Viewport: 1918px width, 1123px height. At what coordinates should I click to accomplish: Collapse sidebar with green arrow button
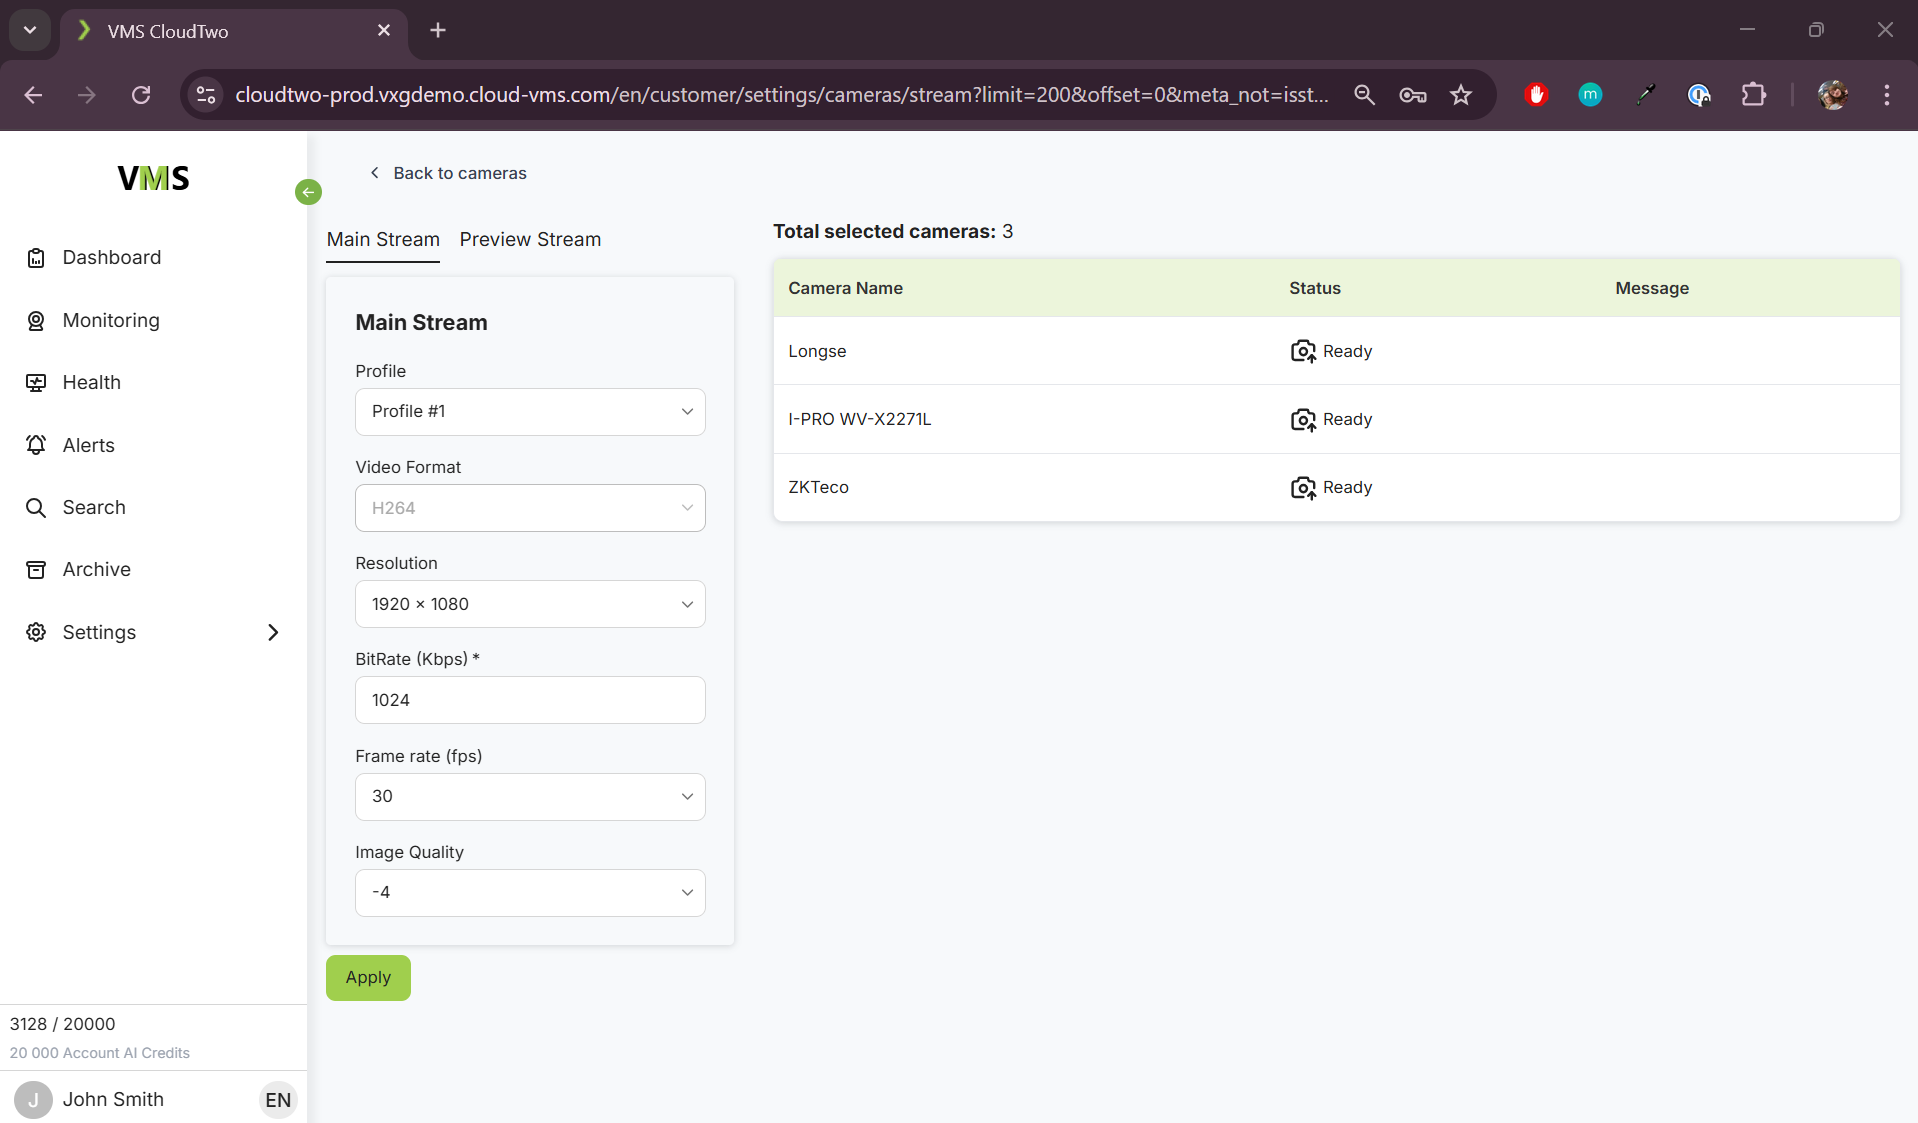coord(308,192)
